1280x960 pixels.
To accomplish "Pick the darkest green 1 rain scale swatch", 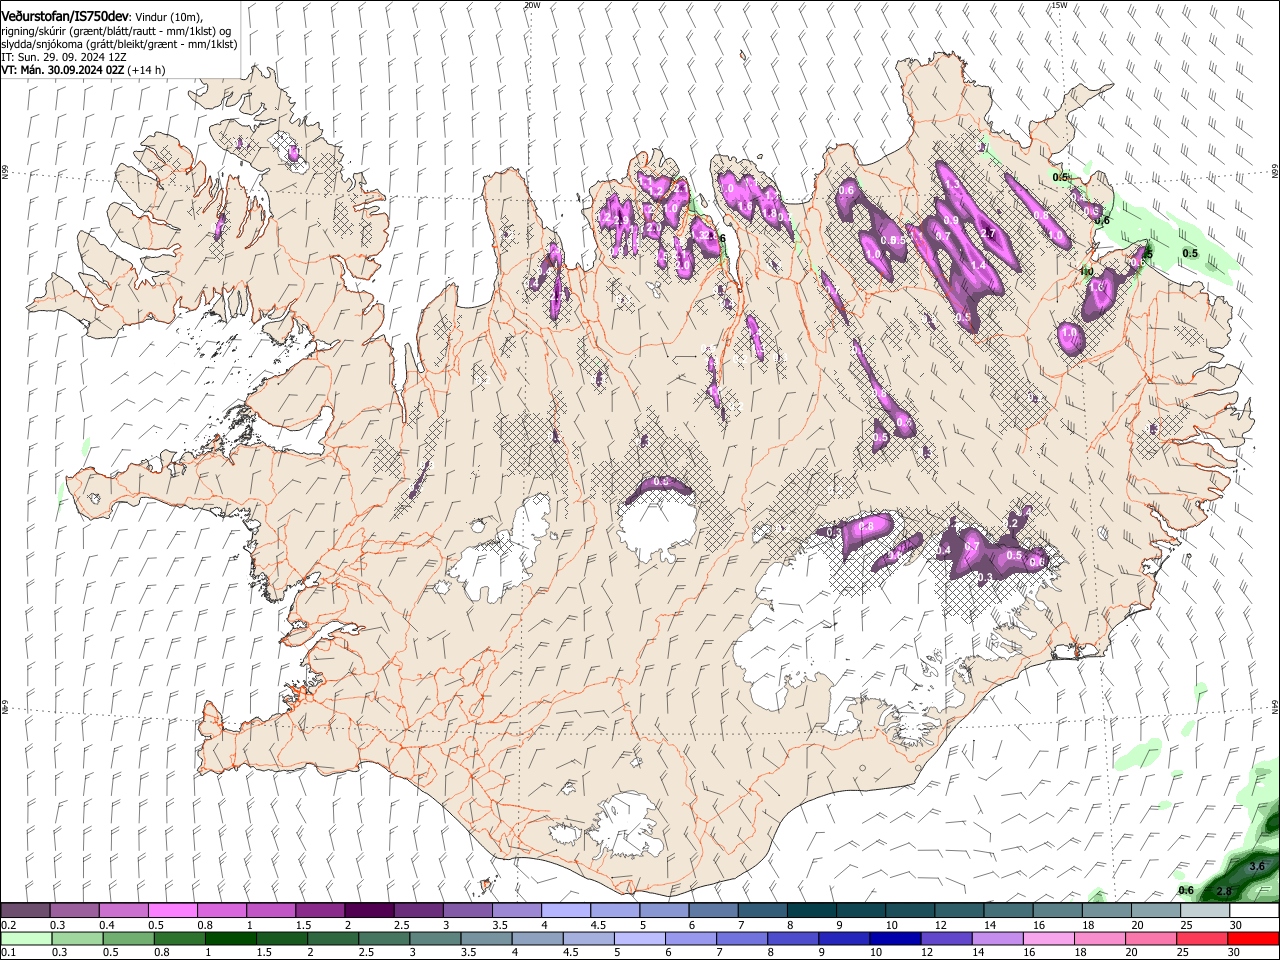I will click(x=230, y=938).
